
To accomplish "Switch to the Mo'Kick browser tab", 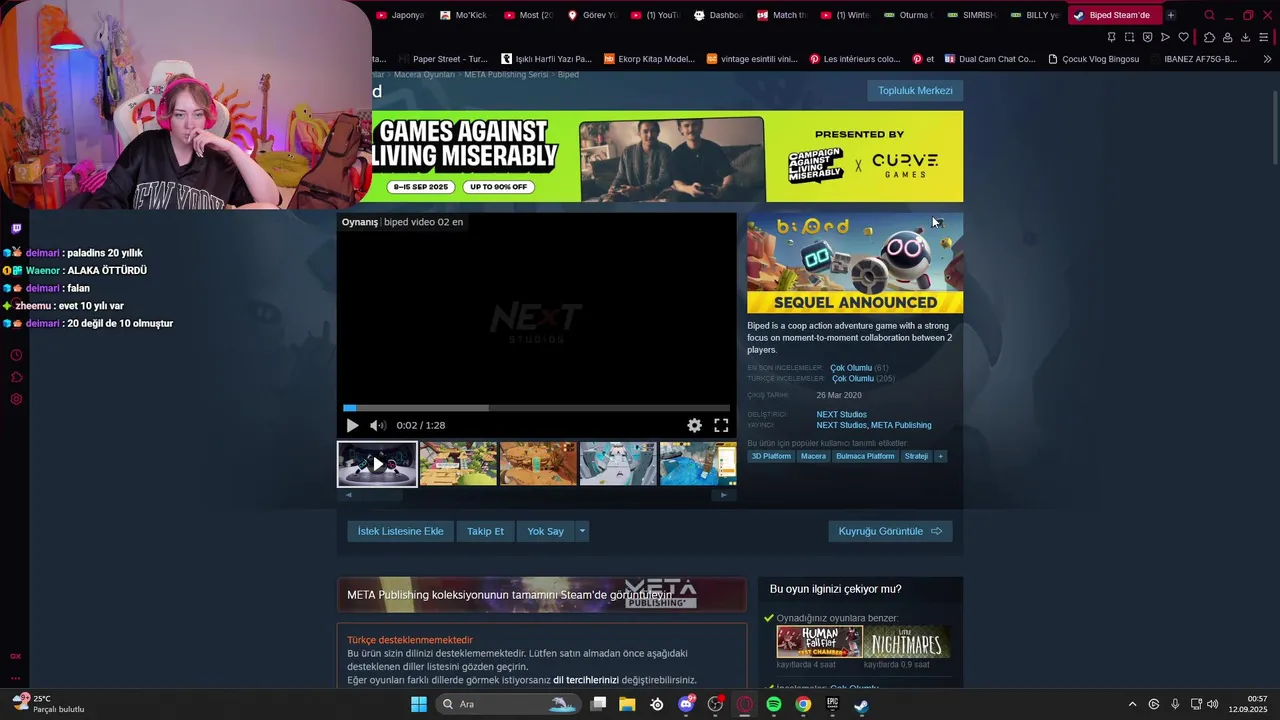I will pos(463,15).
